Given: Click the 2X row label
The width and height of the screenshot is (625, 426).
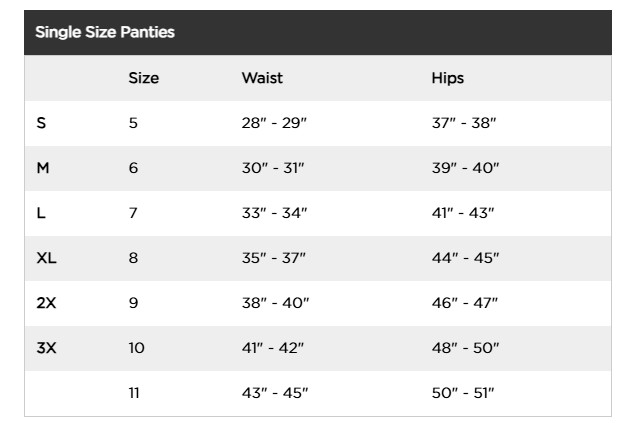Looking at the screenshot, I should pos(46,303).
